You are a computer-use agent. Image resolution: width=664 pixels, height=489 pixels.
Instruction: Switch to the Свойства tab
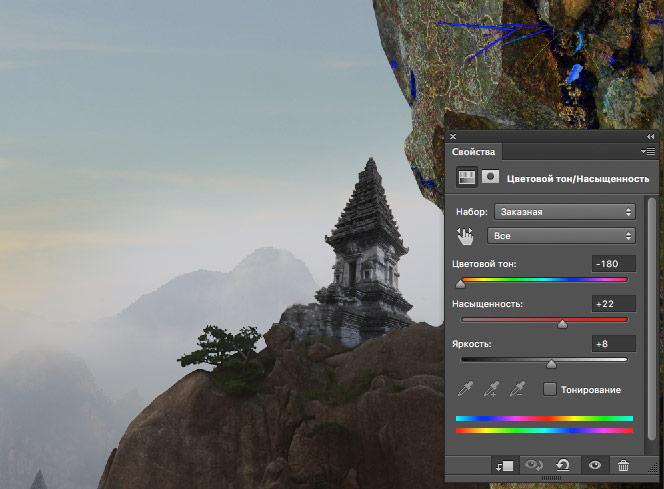point(473,152)
